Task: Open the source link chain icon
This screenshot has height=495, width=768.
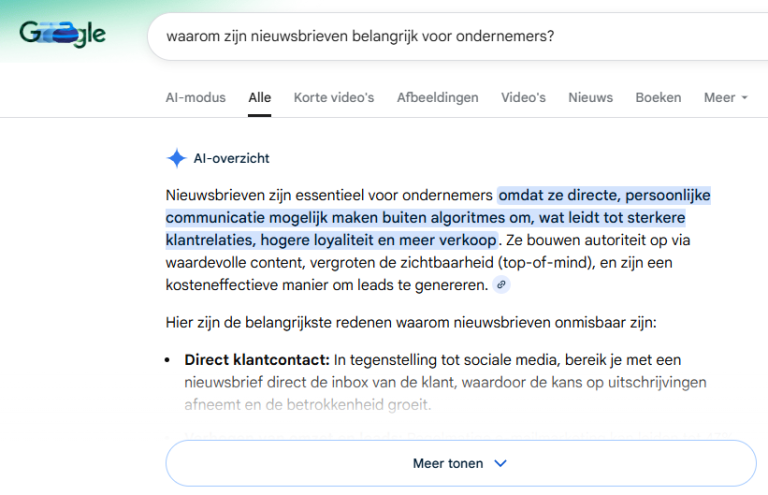Action: click(x=501, y=284)
